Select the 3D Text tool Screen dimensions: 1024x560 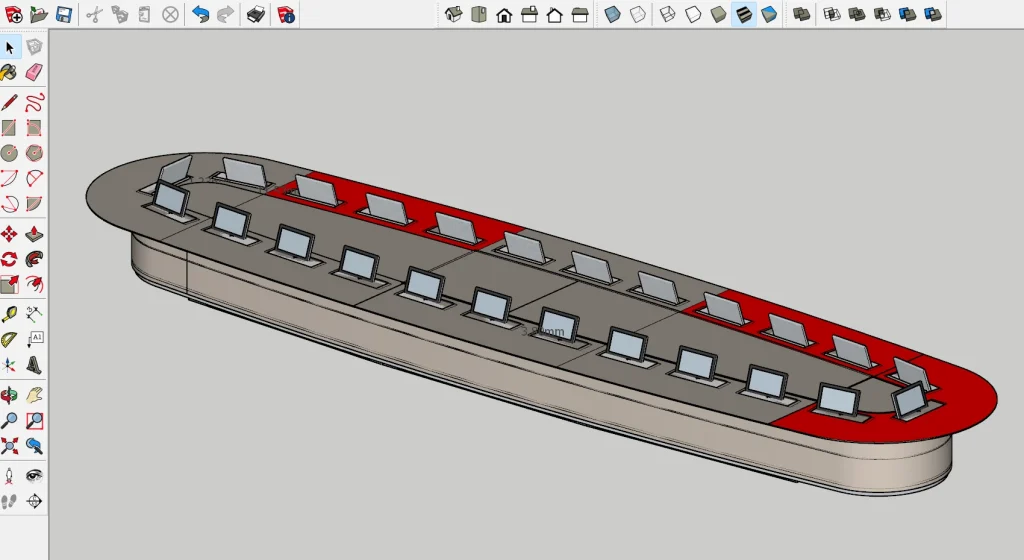click(35, 365)
